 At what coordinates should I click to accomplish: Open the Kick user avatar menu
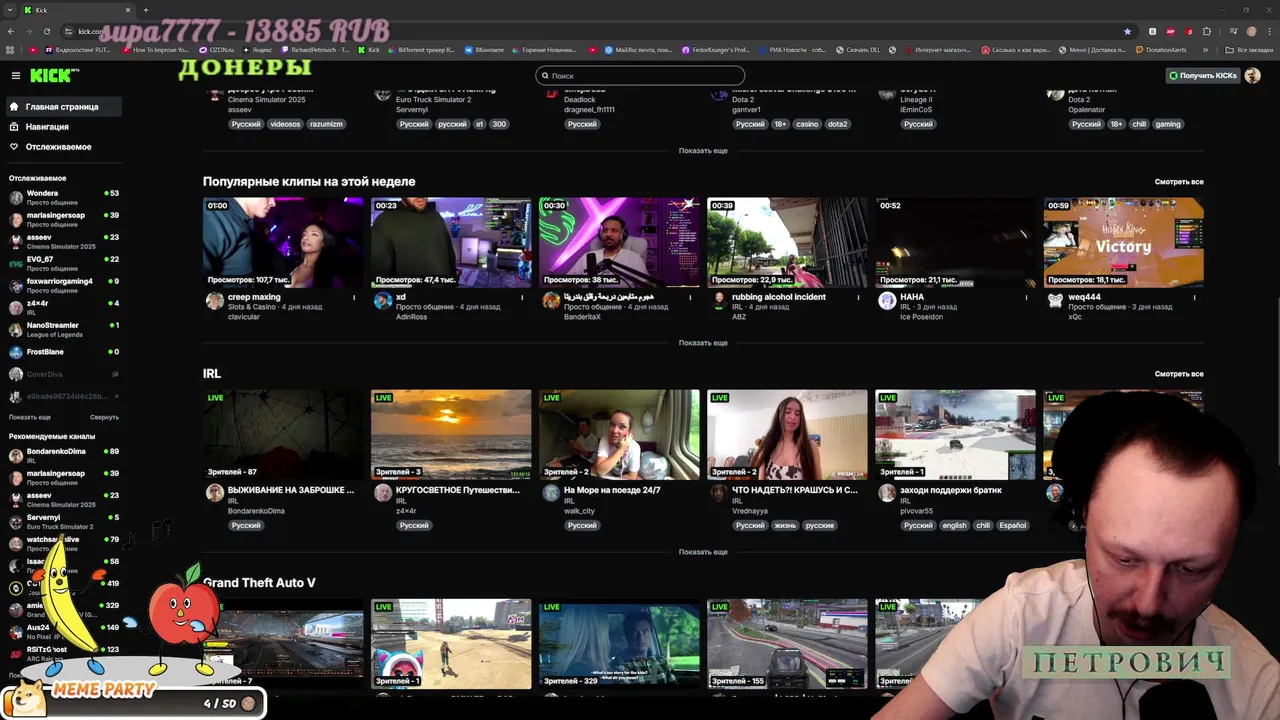(x=1252, y=75)
